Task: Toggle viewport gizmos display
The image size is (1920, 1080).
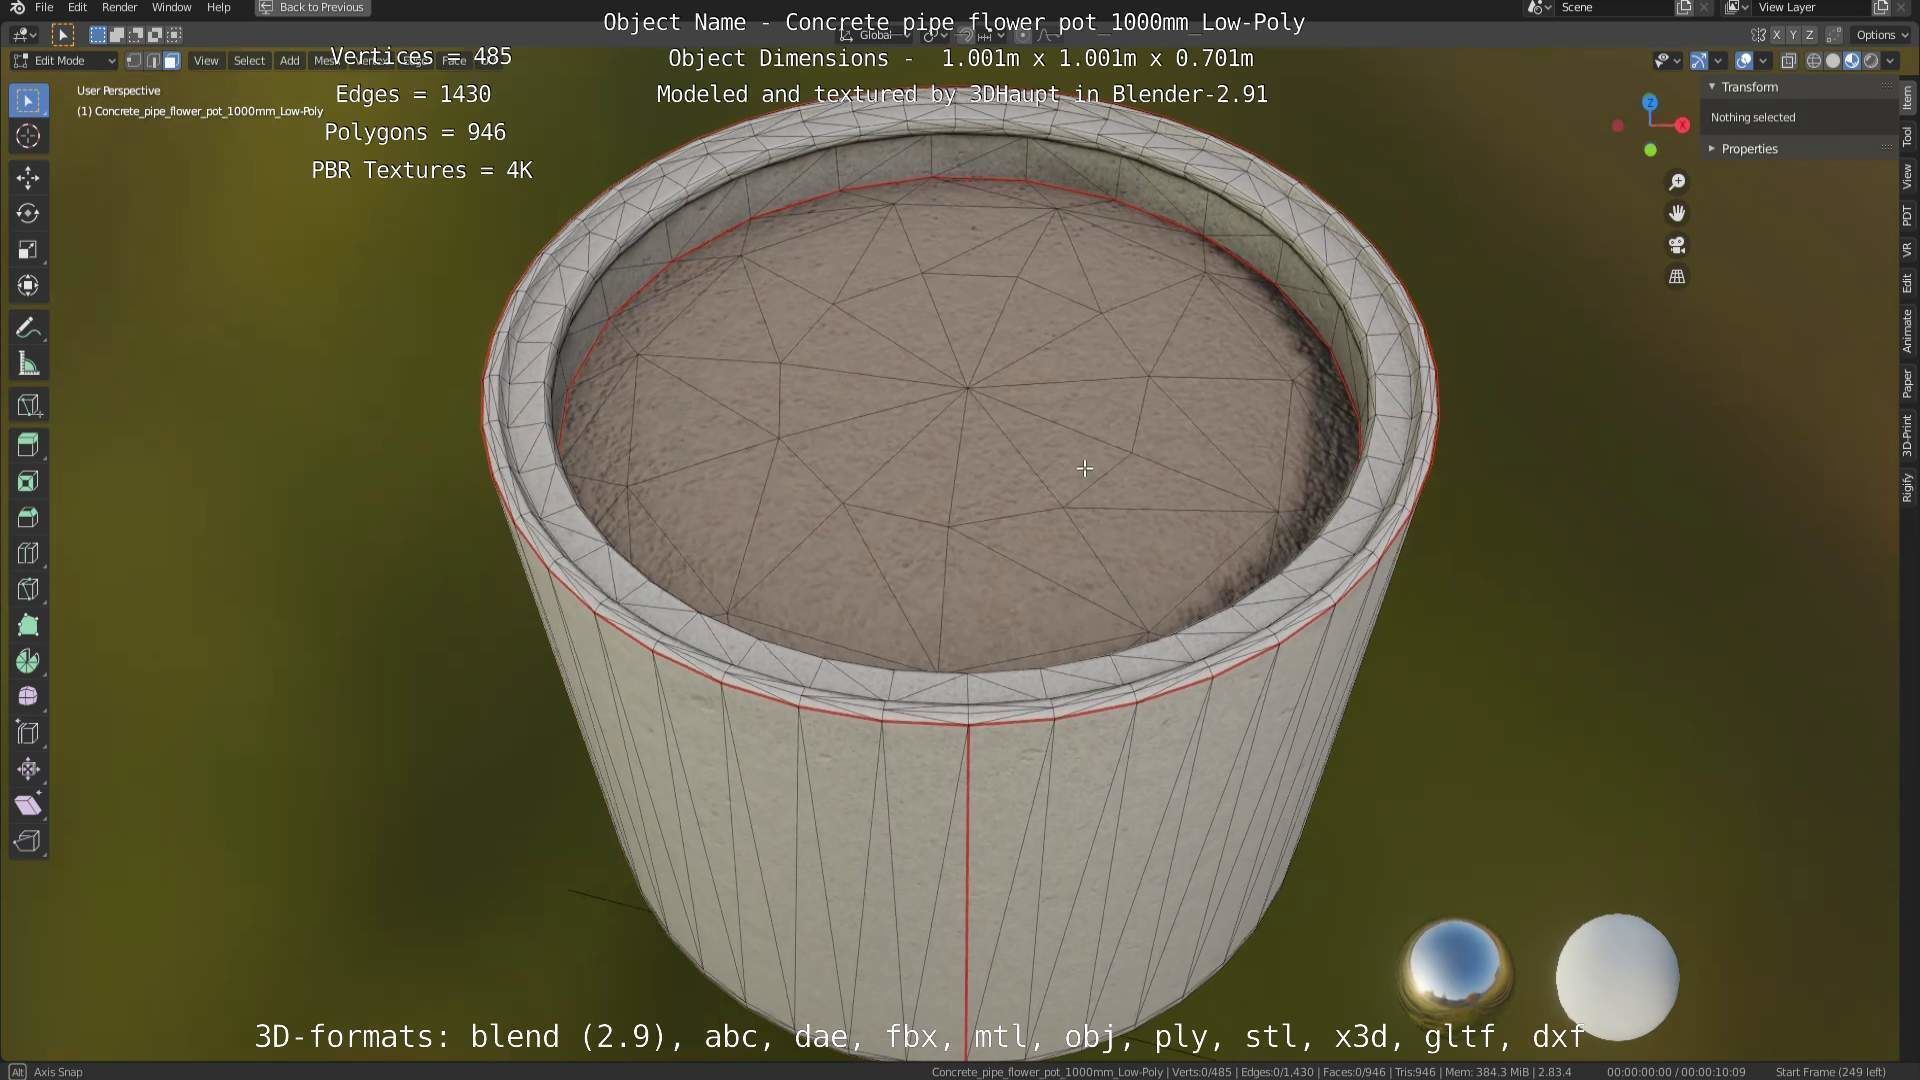Action: tap(1698, 61)
